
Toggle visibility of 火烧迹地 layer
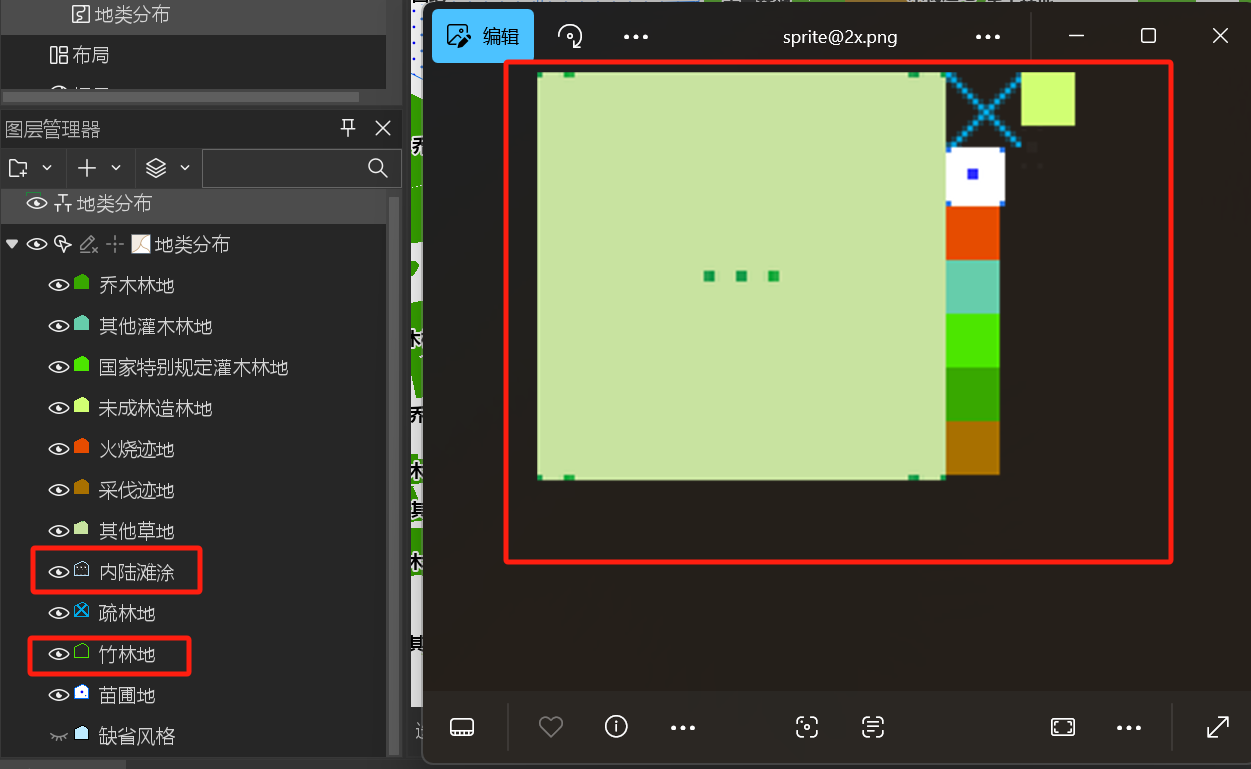click(x=59, y=449)
